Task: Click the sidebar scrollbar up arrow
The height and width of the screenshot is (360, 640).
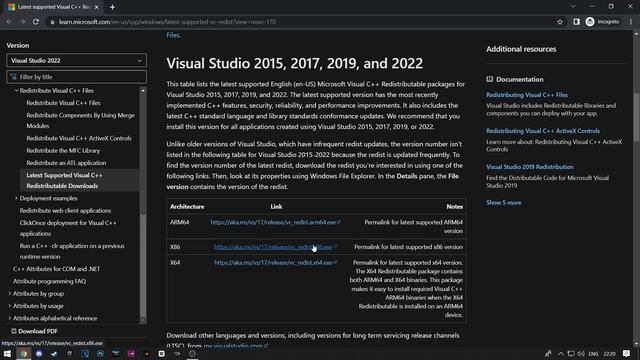Action: click(143, 90)
